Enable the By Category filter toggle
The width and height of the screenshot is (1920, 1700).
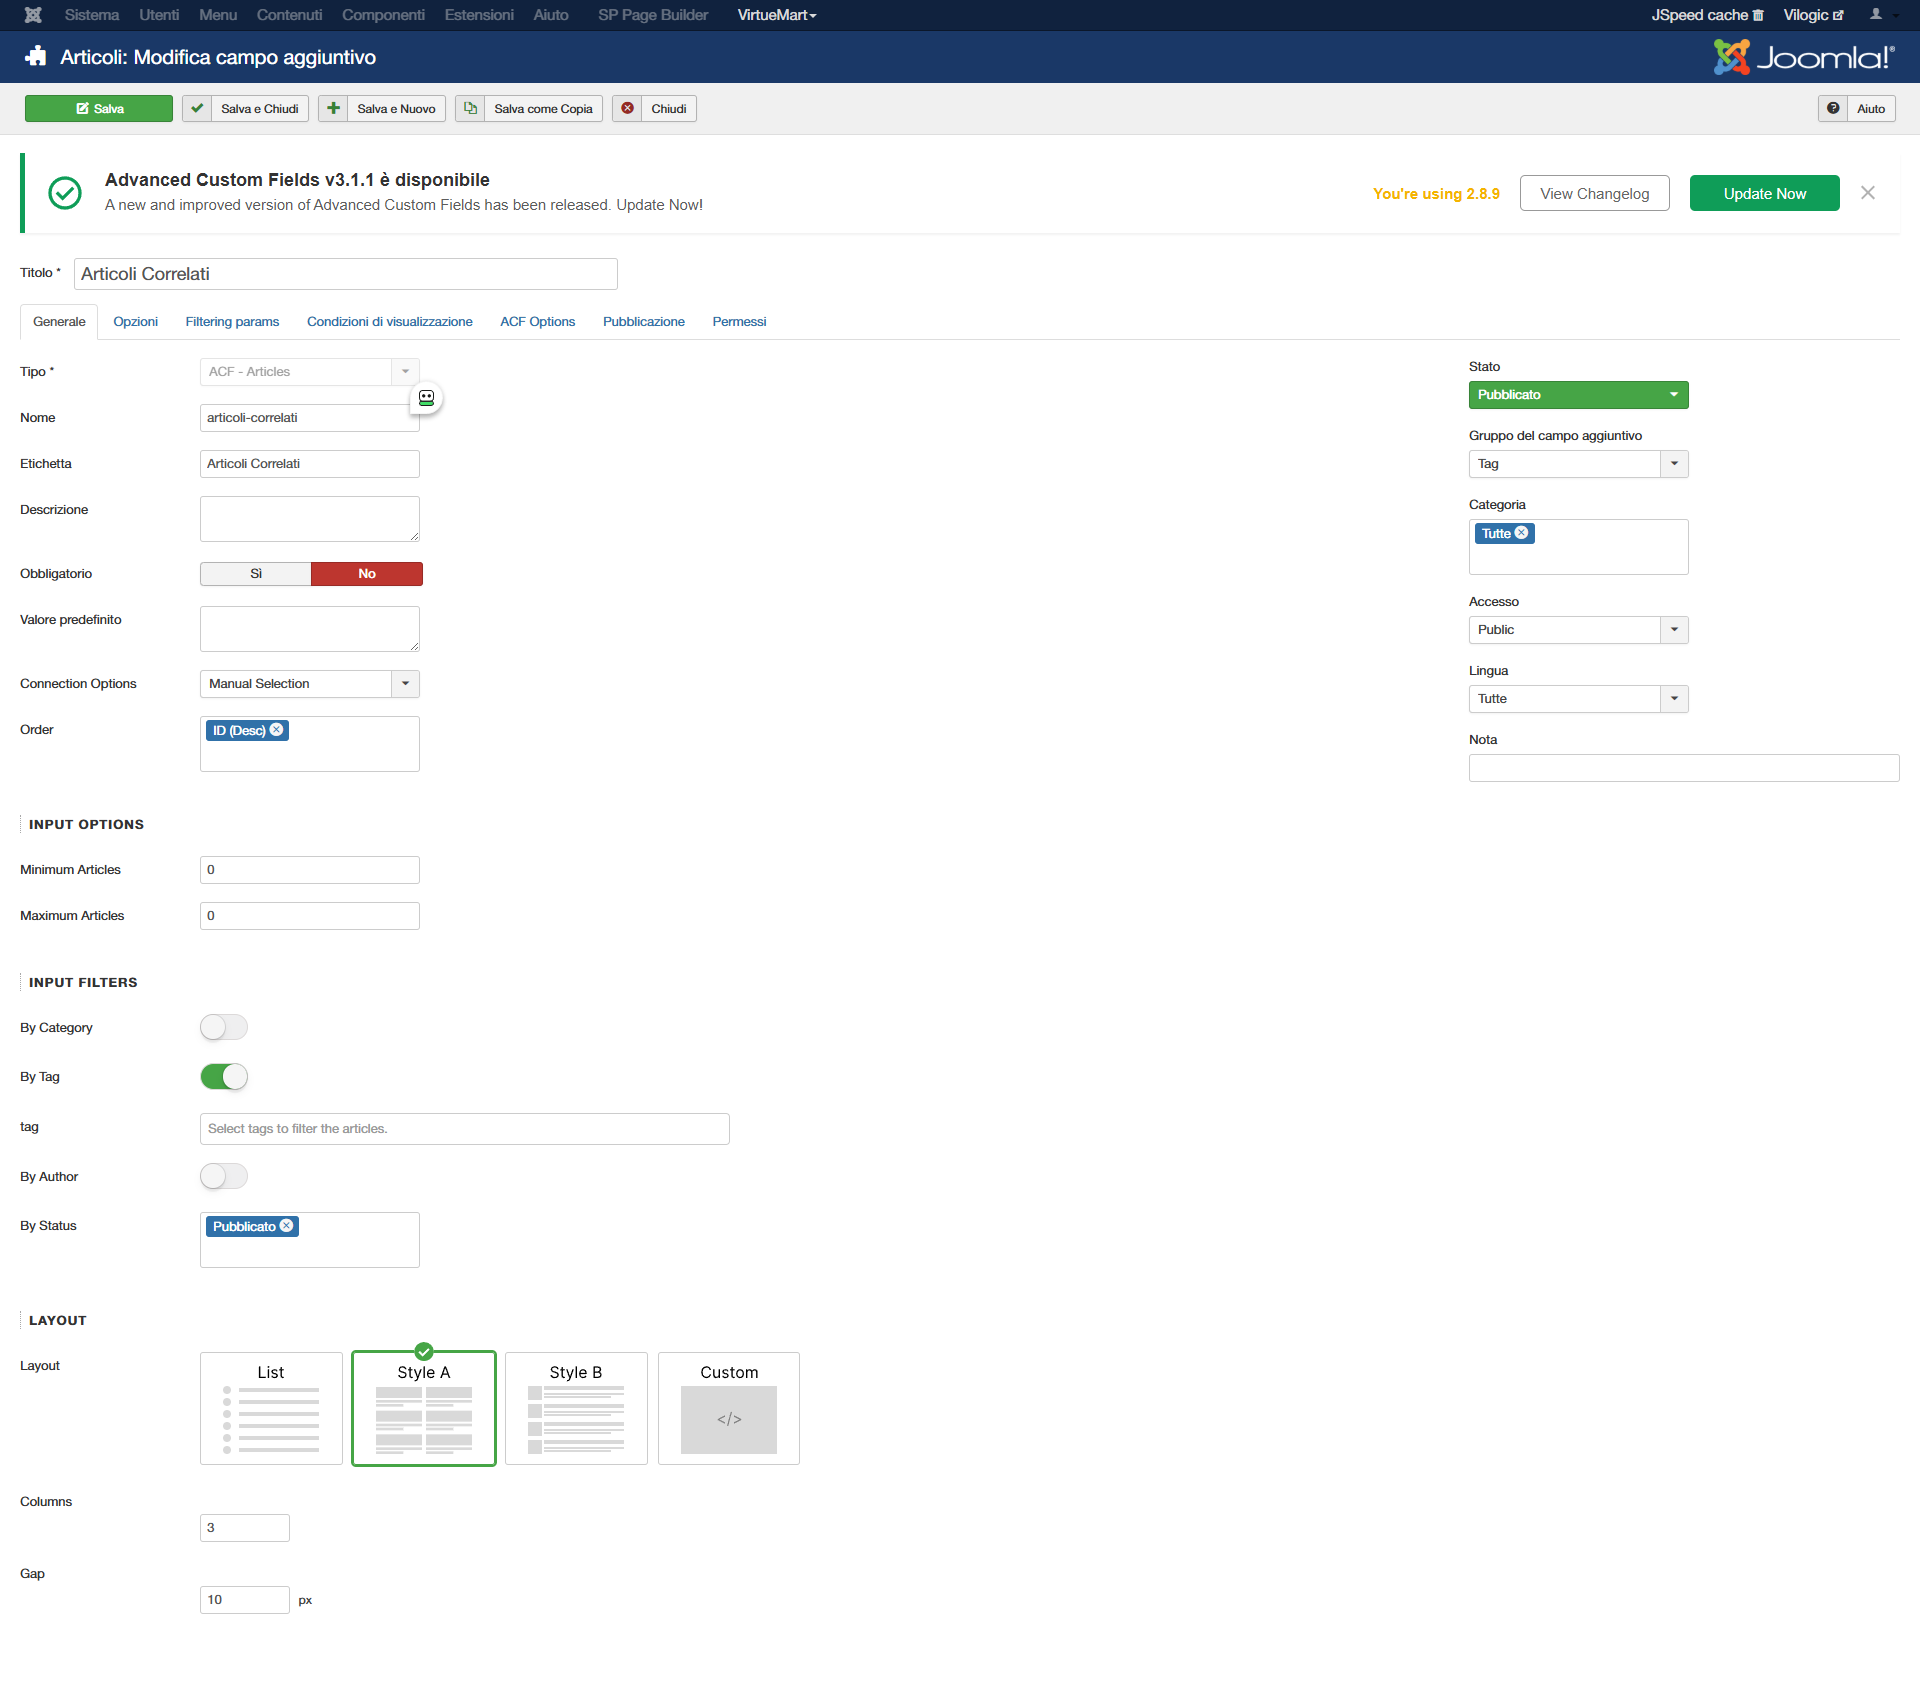(x=224, y=1027)
